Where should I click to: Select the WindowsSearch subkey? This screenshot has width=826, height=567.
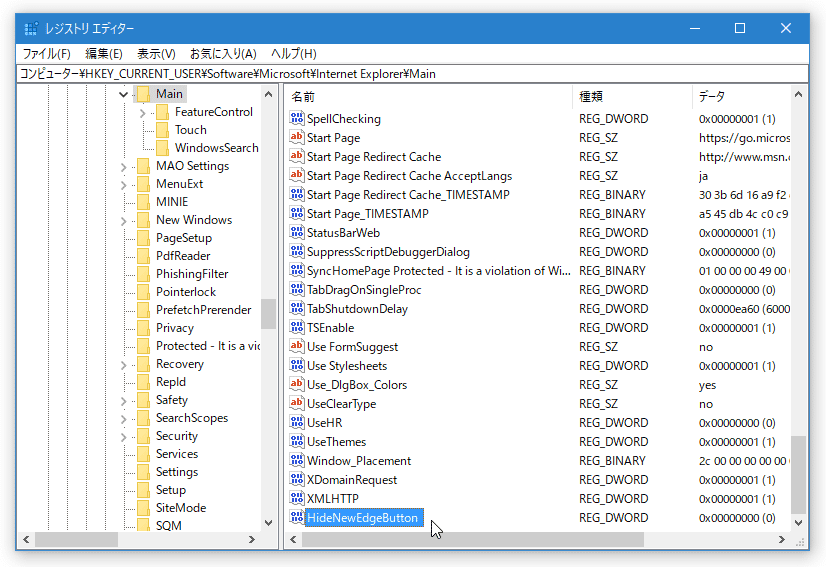click(x=217, y=148)
